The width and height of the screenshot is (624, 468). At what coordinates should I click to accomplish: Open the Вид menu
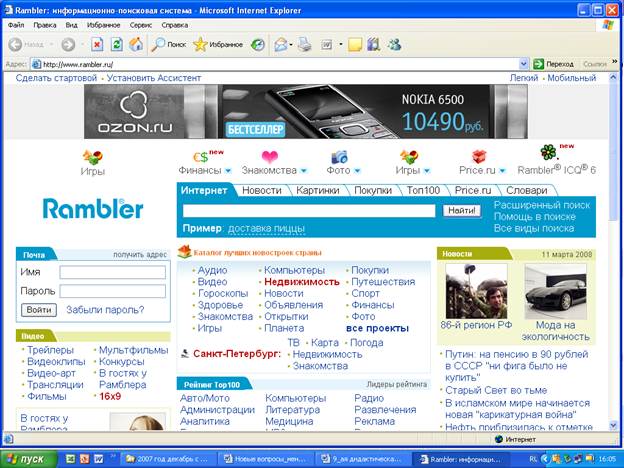pos(71,25)
